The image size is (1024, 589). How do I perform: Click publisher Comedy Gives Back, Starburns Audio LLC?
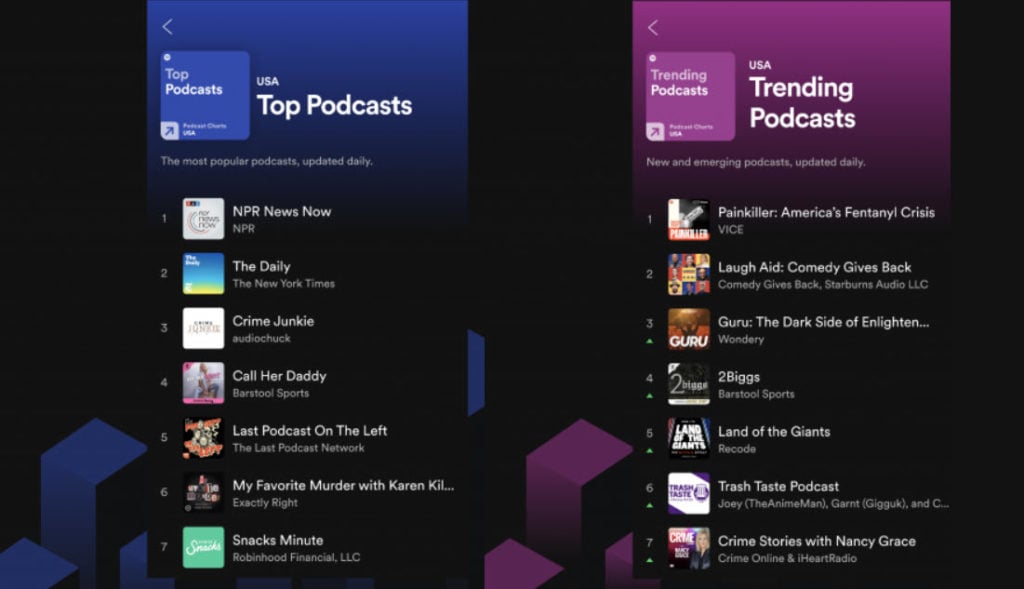[x=823, y=285]
